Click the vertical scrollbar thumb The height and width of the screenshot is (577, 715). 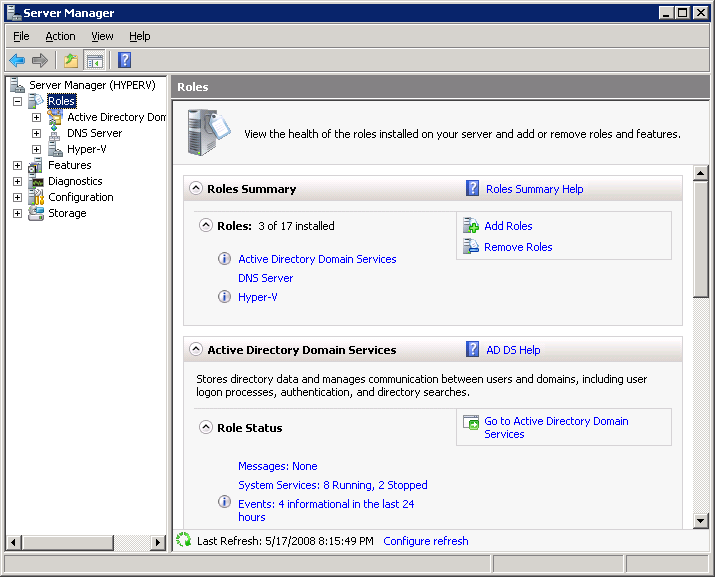click(x=700, y=239)
